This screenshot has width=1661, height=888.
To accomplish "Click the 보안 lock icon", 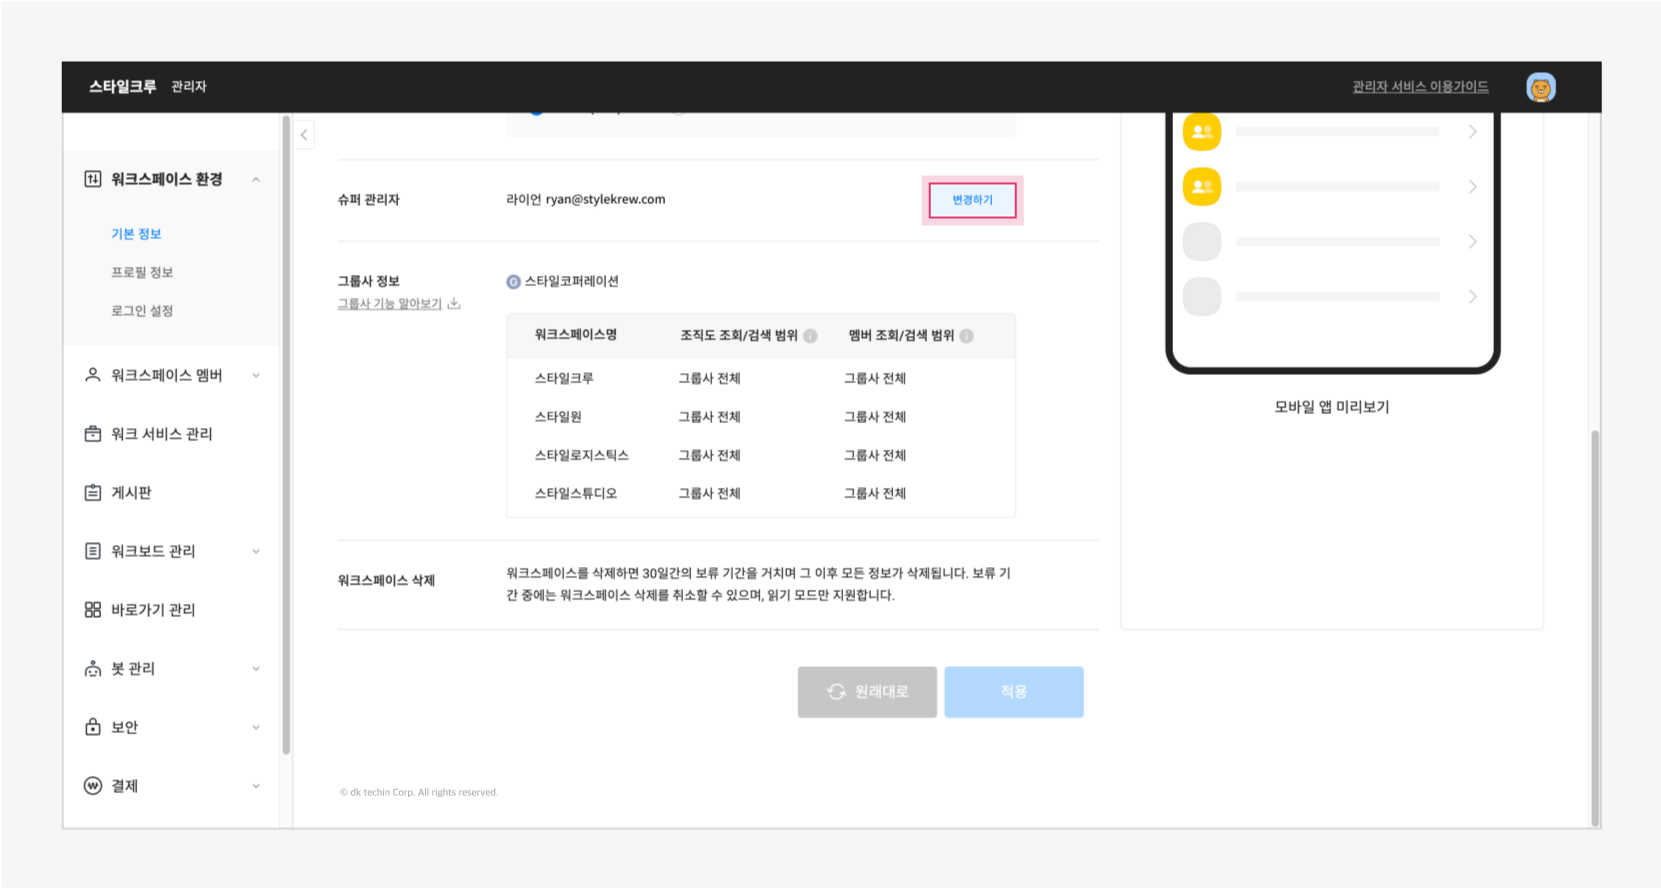I will 93,727.
